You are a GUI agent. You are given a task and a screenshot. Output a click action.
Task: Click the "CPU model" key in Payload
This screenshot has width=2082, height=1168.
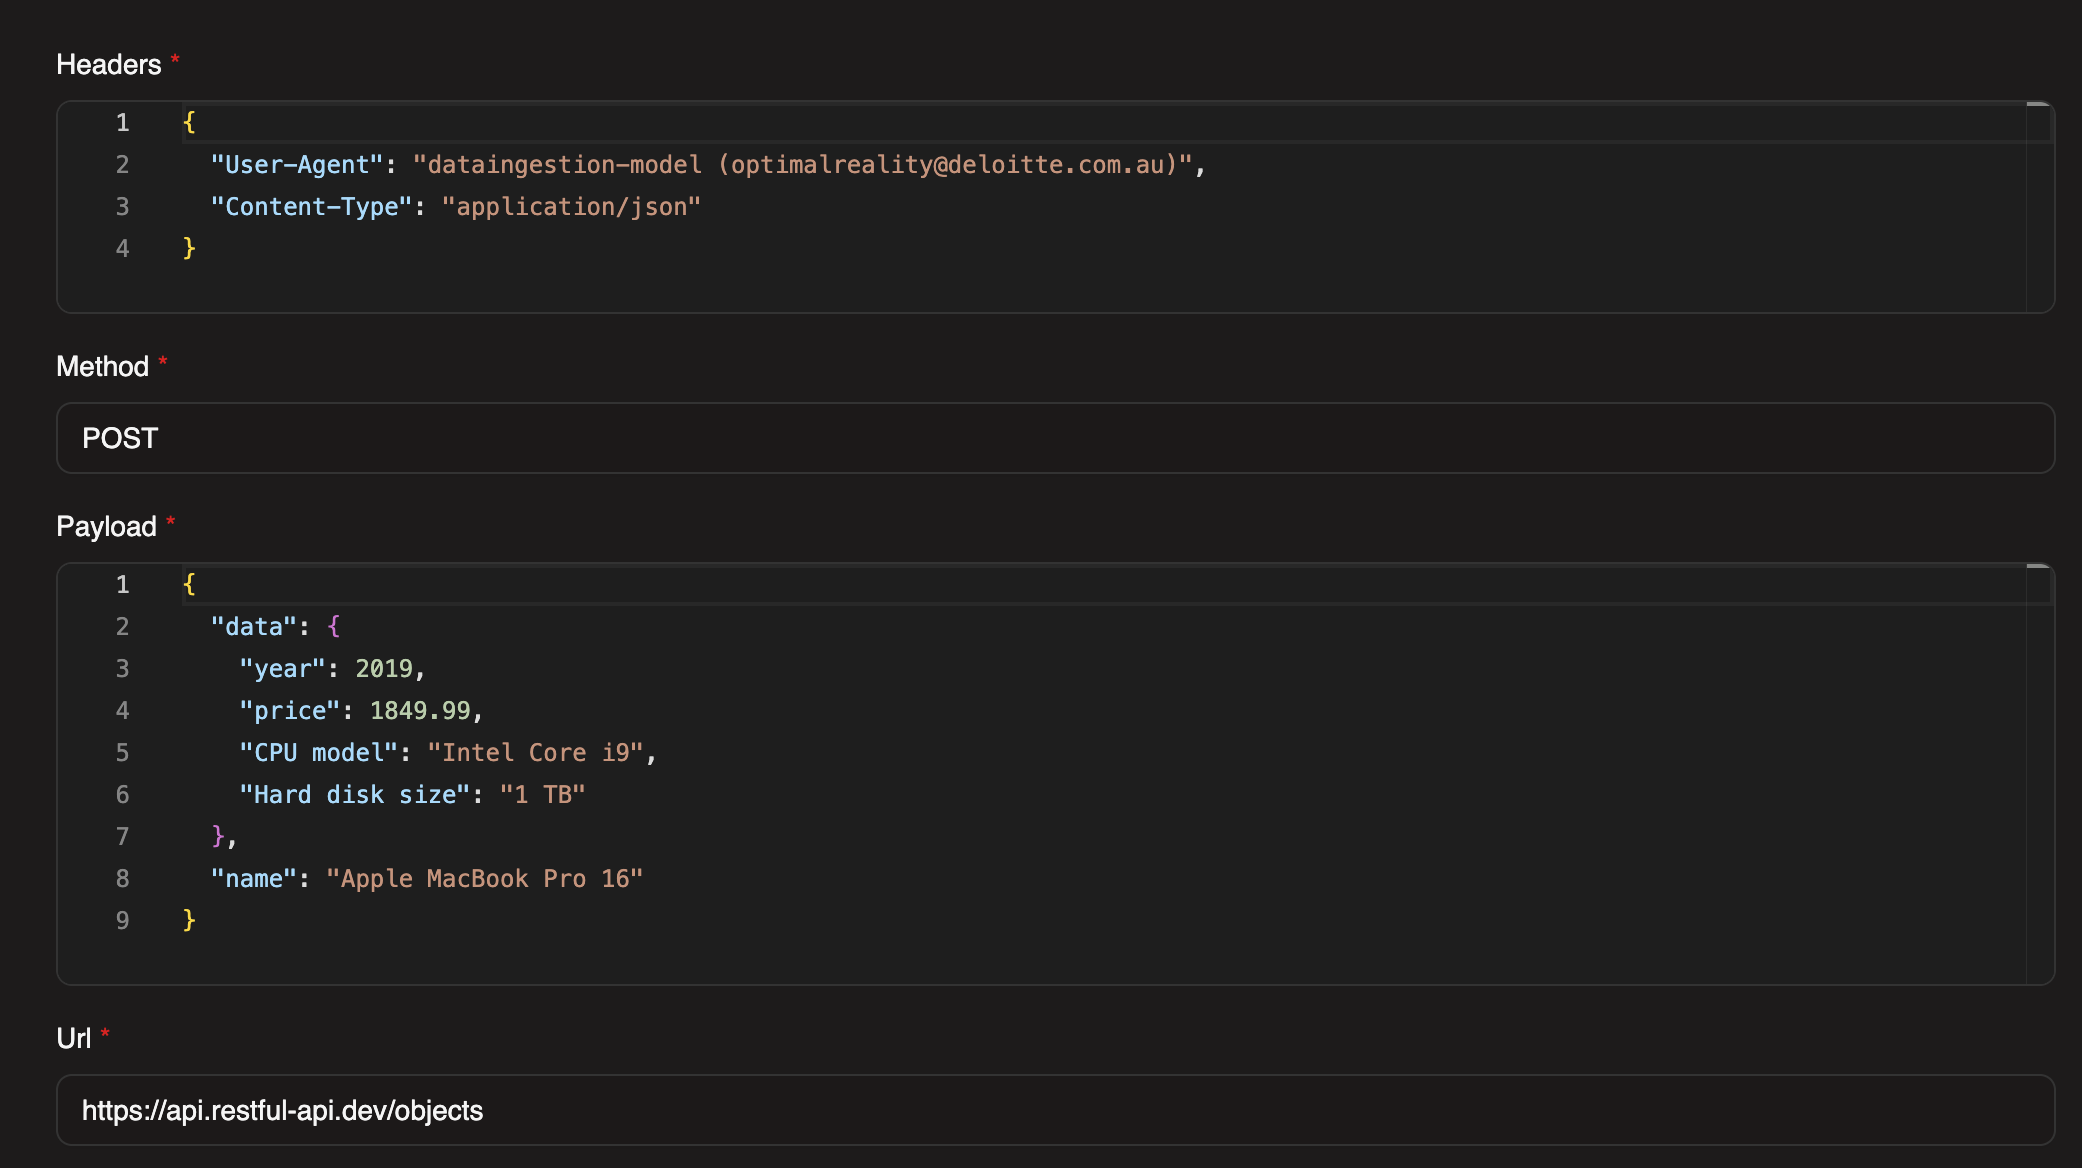click(x=319, y=753)
